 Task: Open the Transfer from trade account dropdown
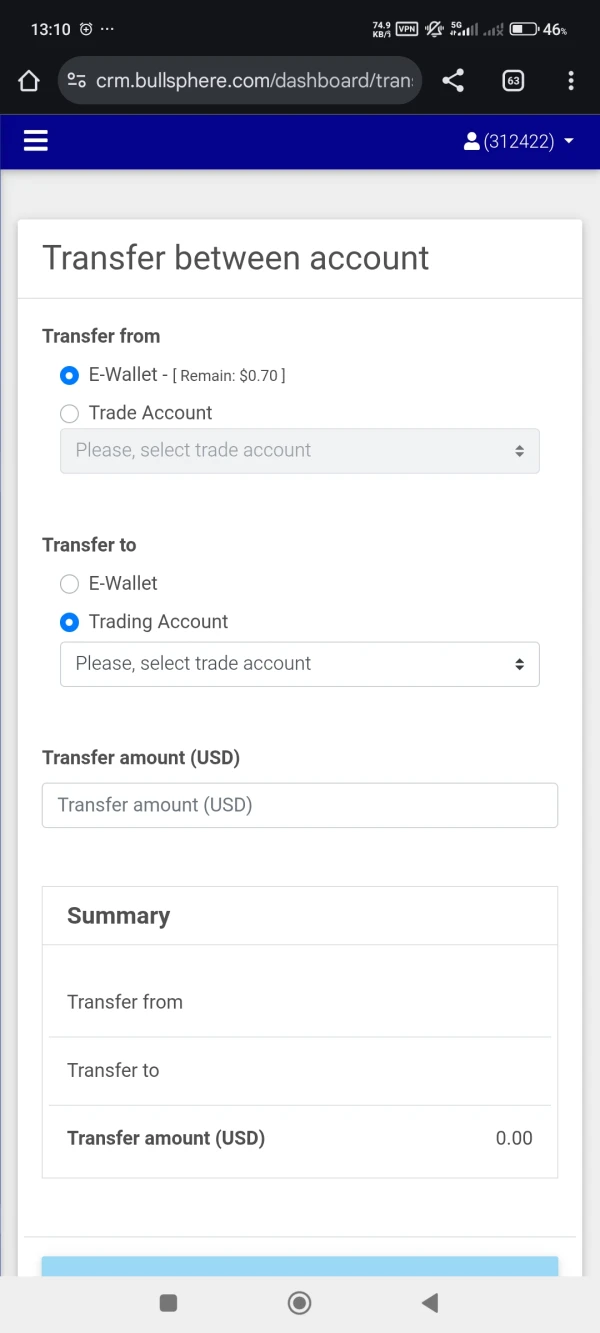(x=299, y=451)
